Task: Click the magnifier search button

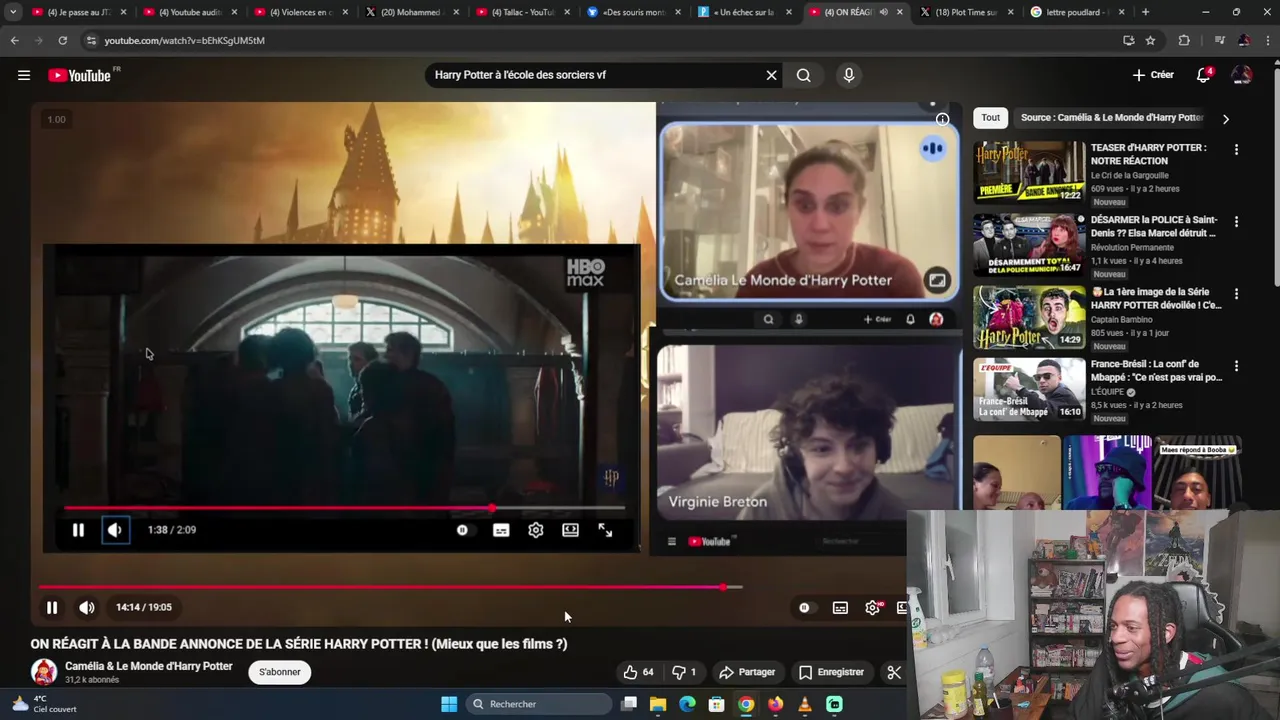Action: click(x=803, y=75)
